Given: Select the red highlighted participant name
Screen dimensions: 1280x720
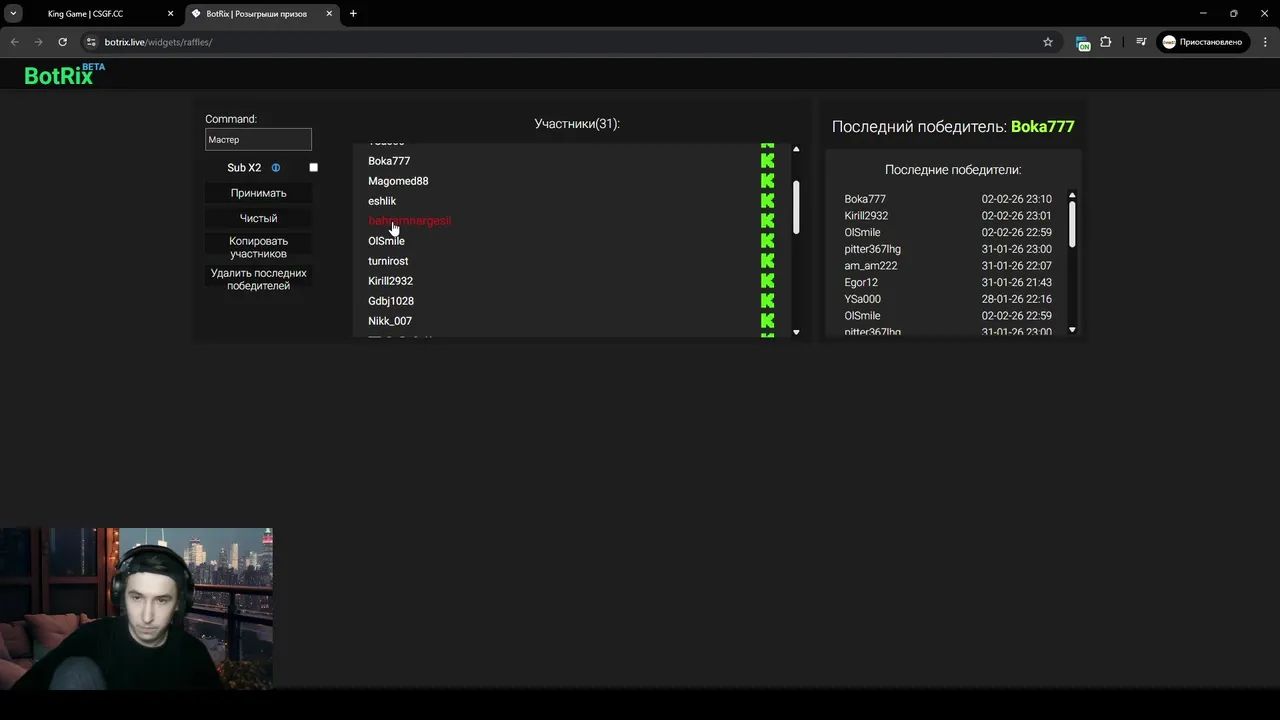Looking at the screenshot, I should (x=410, y=221).
